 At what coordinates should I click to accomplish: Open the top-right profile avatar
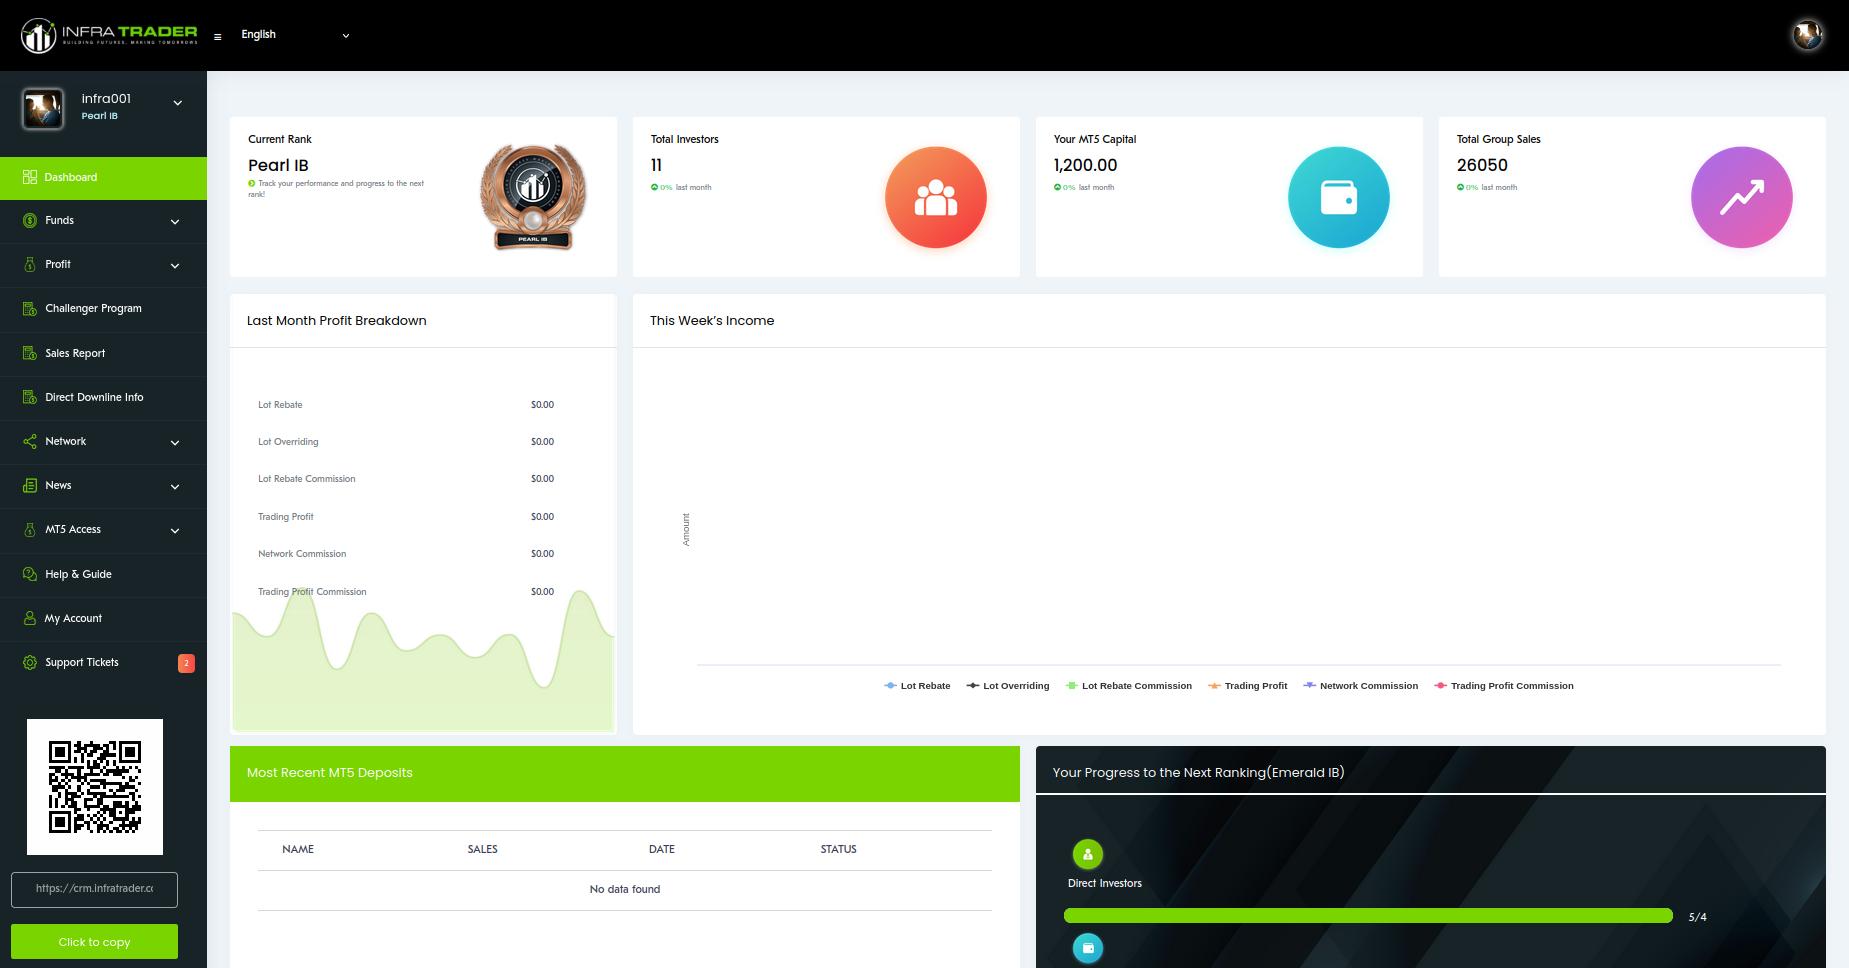[x=1807, y=35]
